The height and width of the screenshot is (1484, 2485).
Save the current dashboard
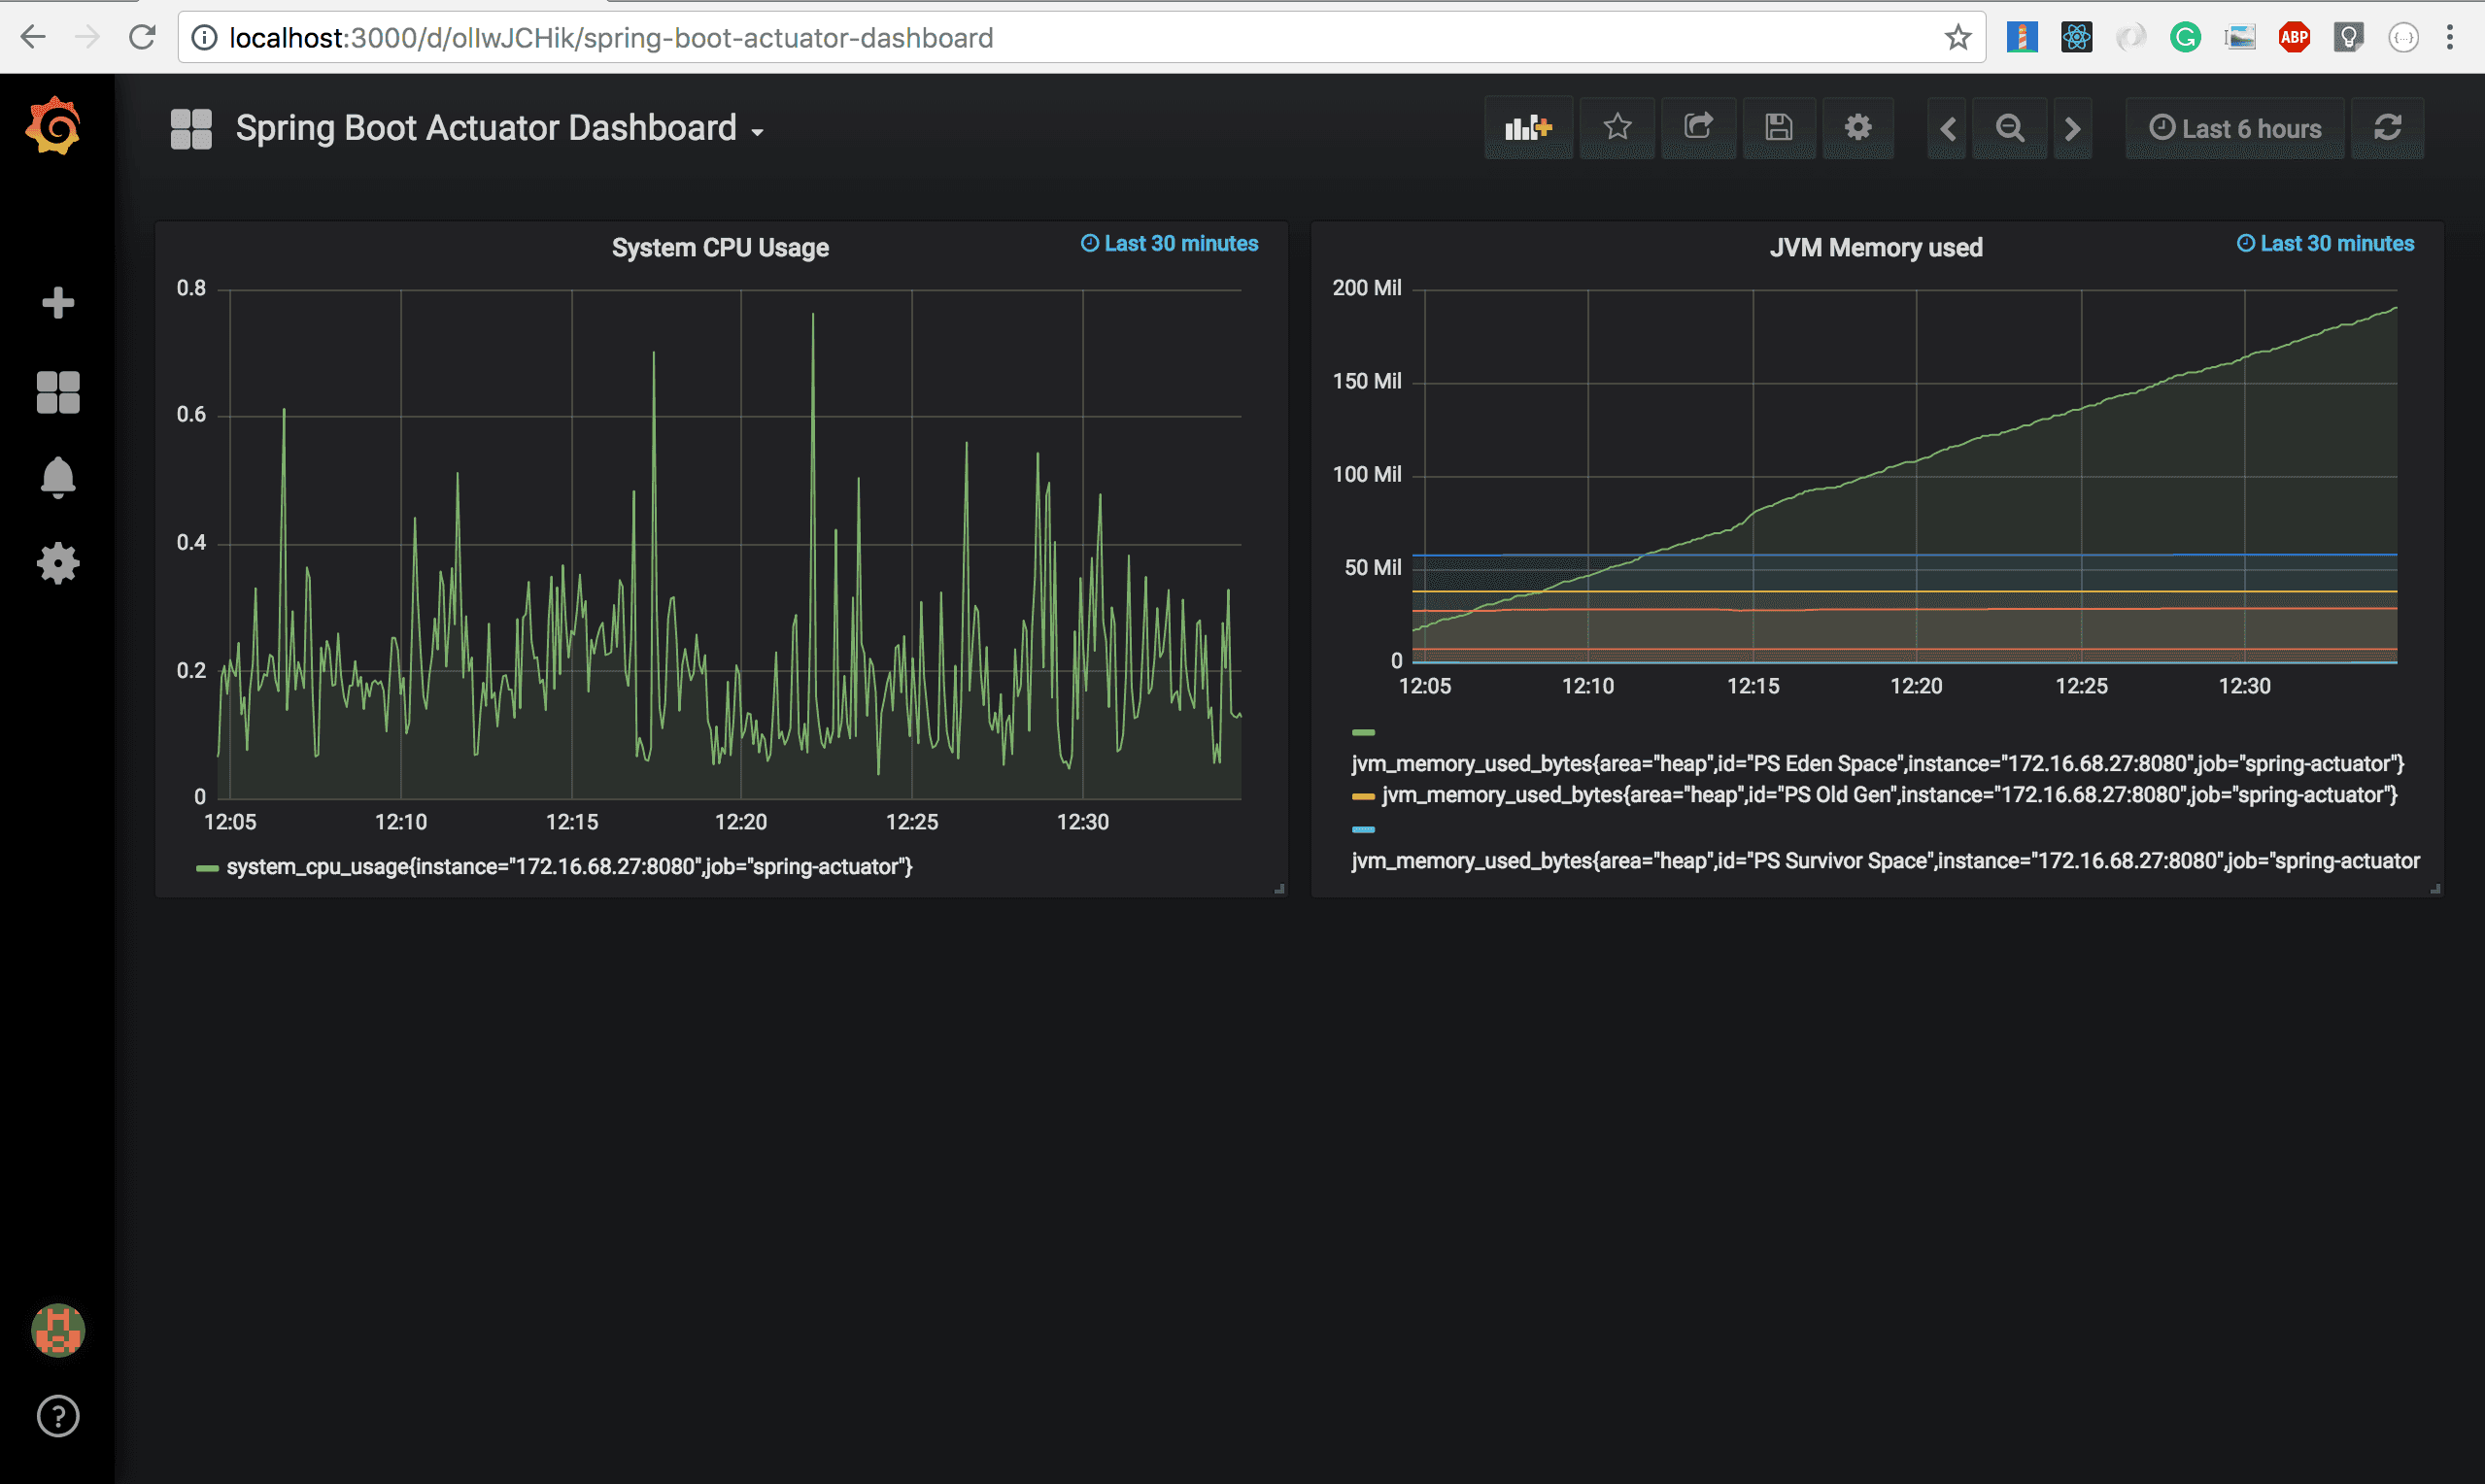click(x=1778, y=128)
